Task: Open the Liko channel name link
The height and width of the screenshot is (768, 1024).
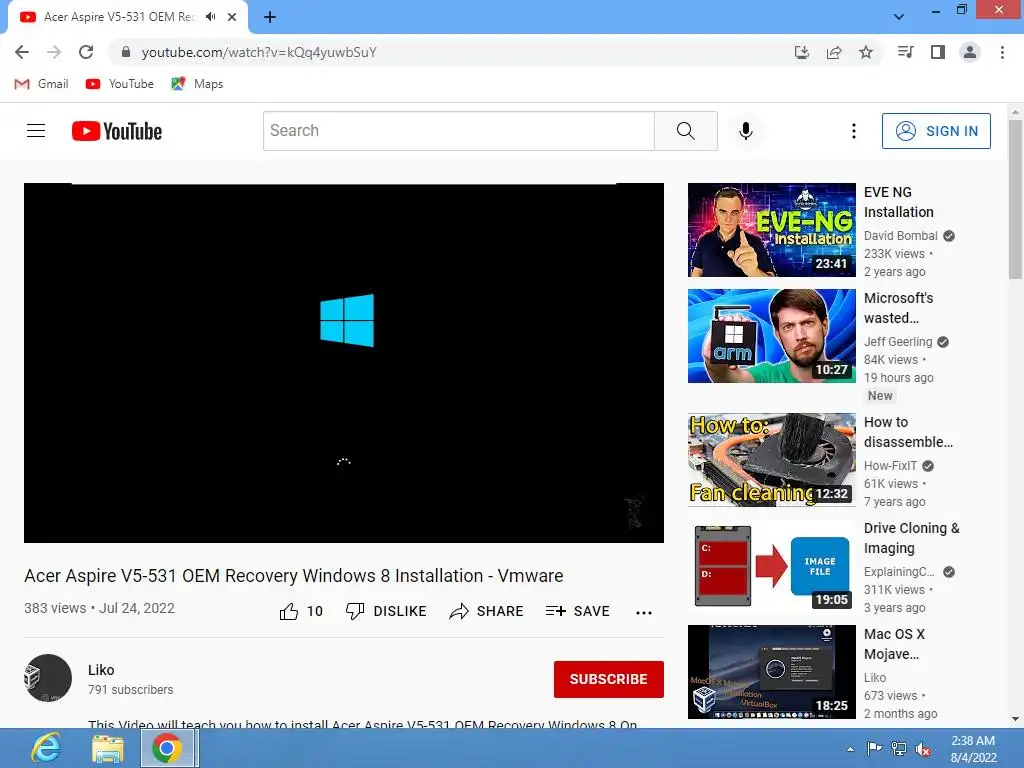Action: (x=101, y=670)
